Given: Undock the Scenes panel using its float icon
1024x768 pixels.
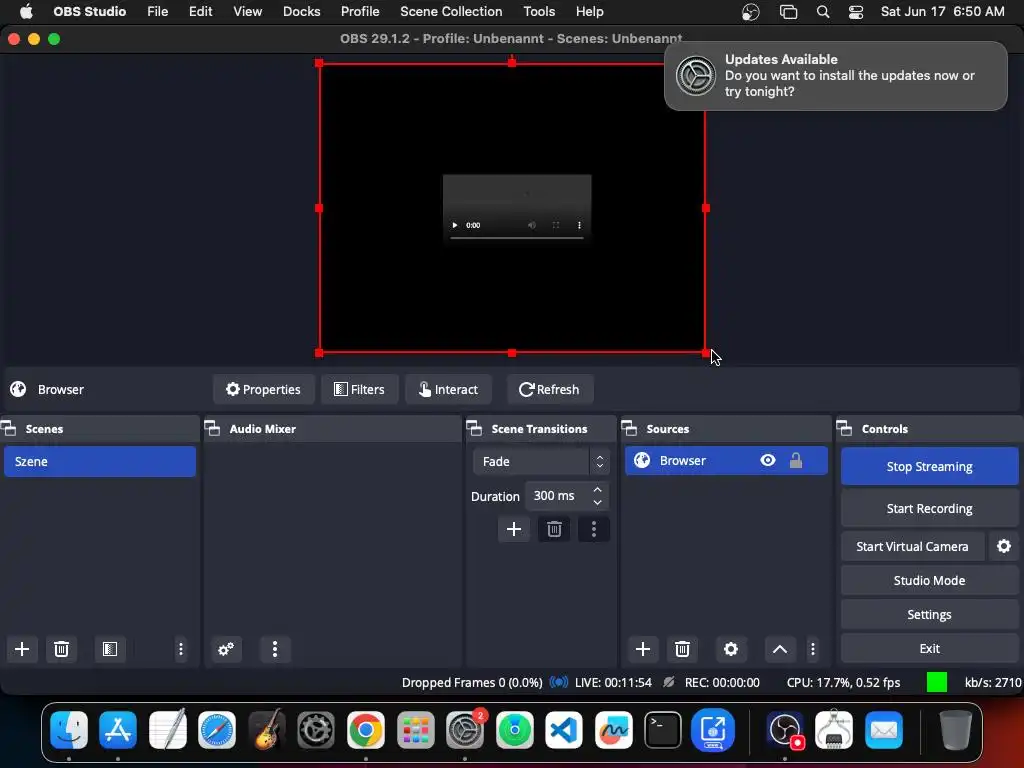Looking at the screenshot, I should [8, 428].
